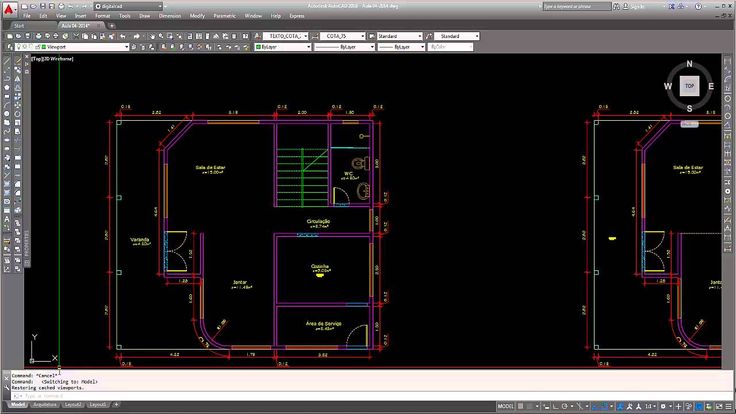Click the Annotation scale 1:1 control
736x414 pixels.
coord(649,406)
